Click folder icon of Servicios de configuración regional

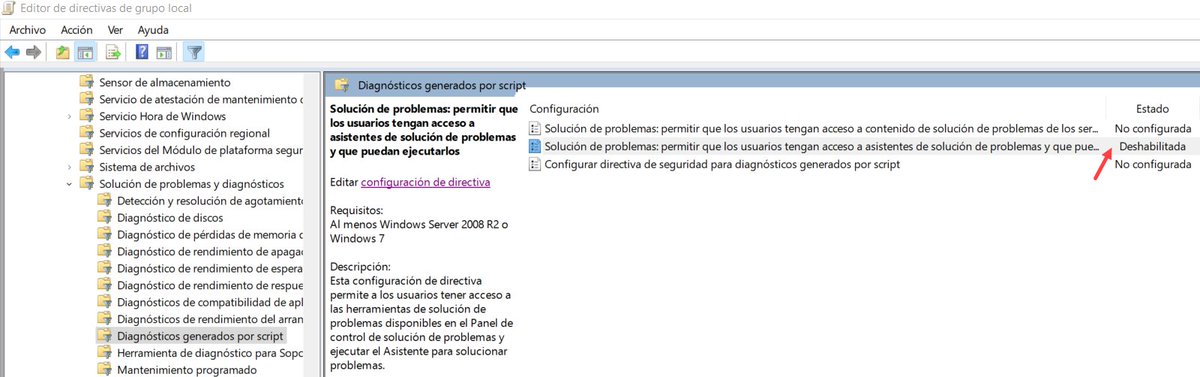(87, 133)
